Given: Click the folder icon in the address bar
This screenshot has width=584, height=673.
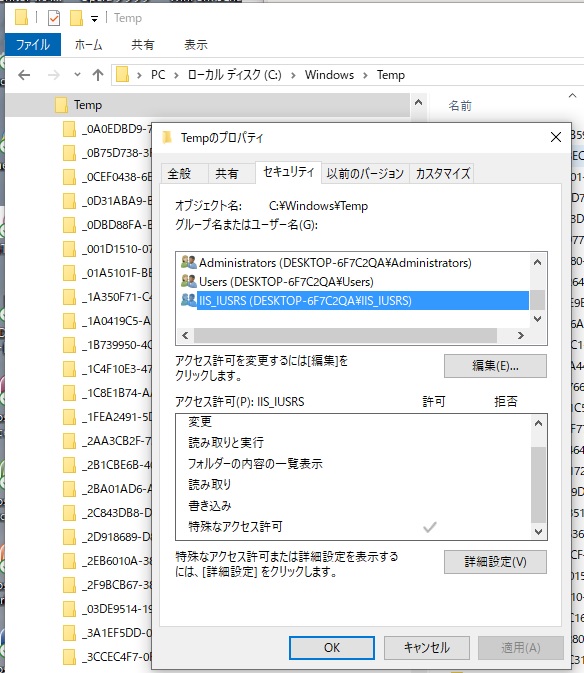Looking at the screenshot, I should point(123,75).
